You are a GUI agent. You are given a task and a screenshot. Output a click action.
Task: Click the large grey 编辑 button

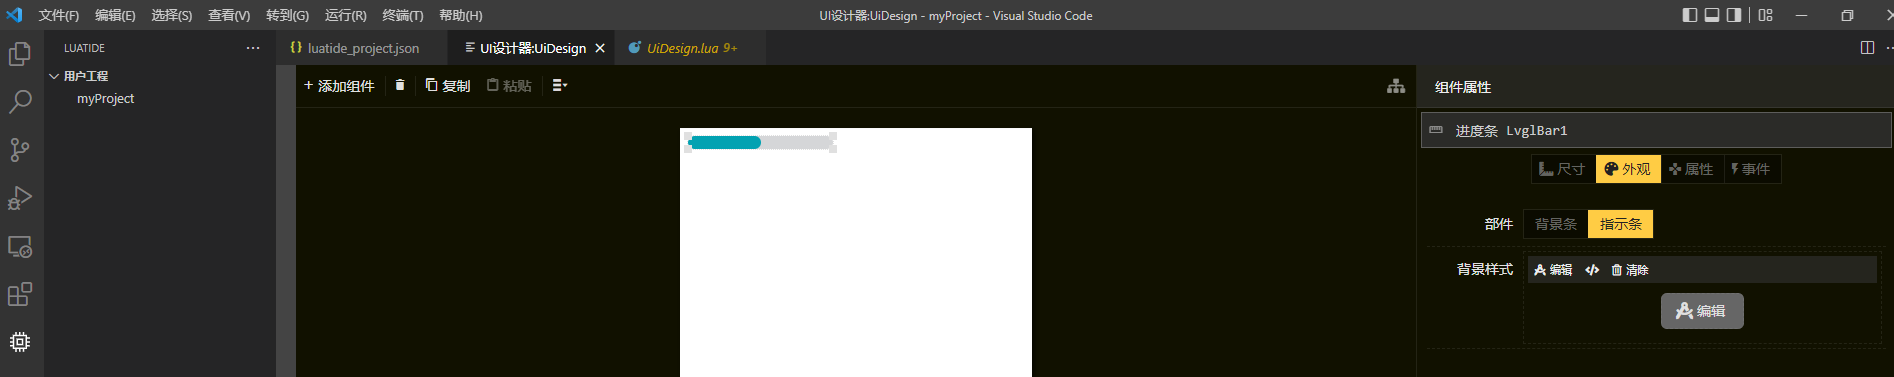(x=1702, y=311)
